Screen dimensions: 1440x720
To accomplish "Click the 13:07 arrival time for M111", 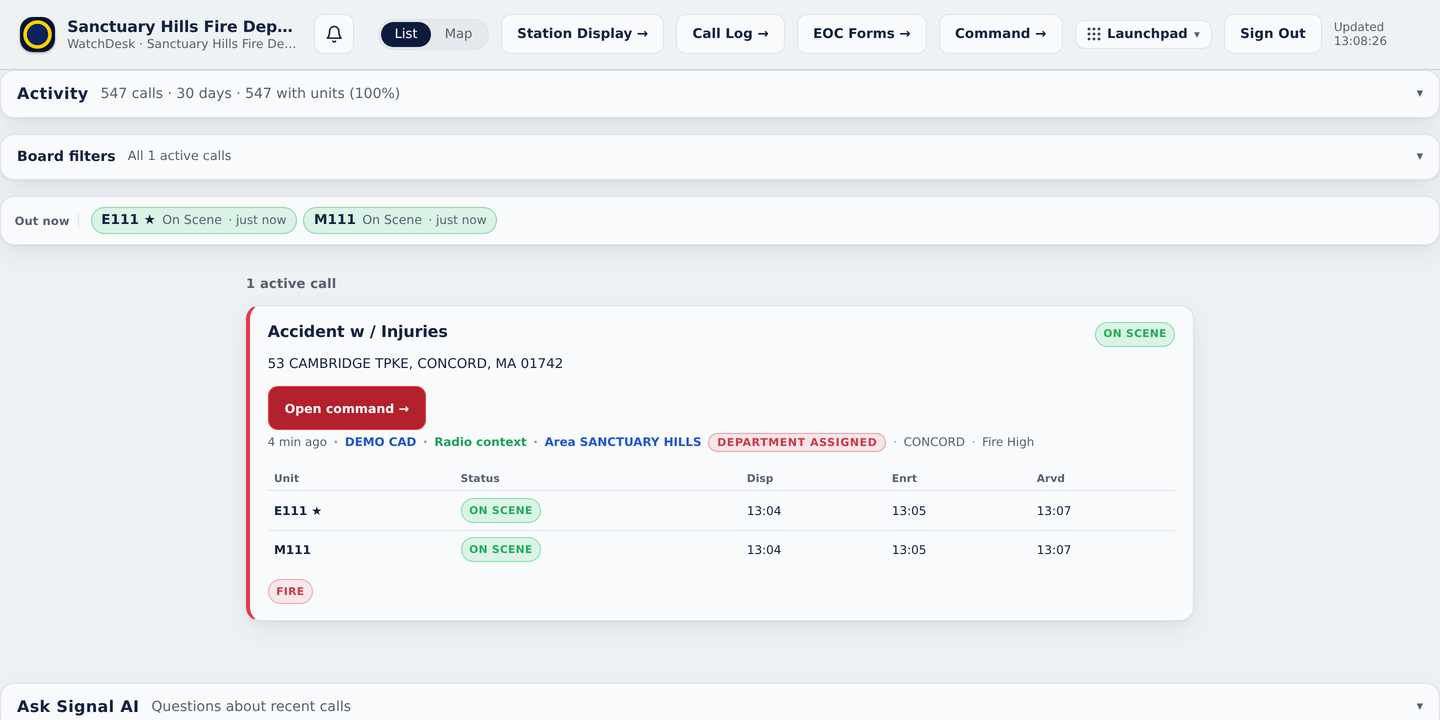I will point(1054,550).
